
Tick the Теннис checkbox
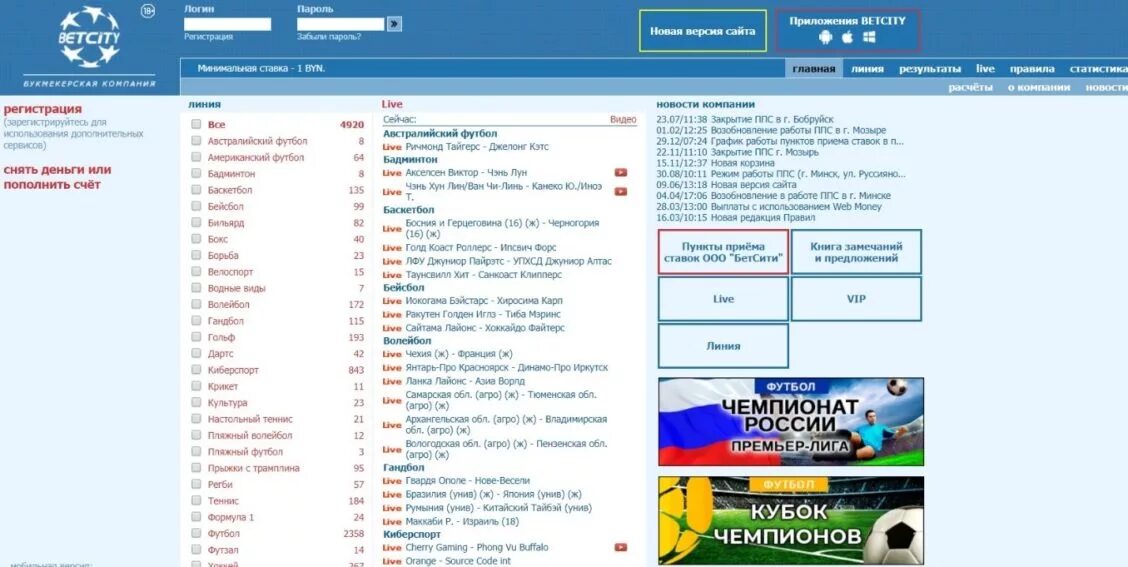(196, 501)
